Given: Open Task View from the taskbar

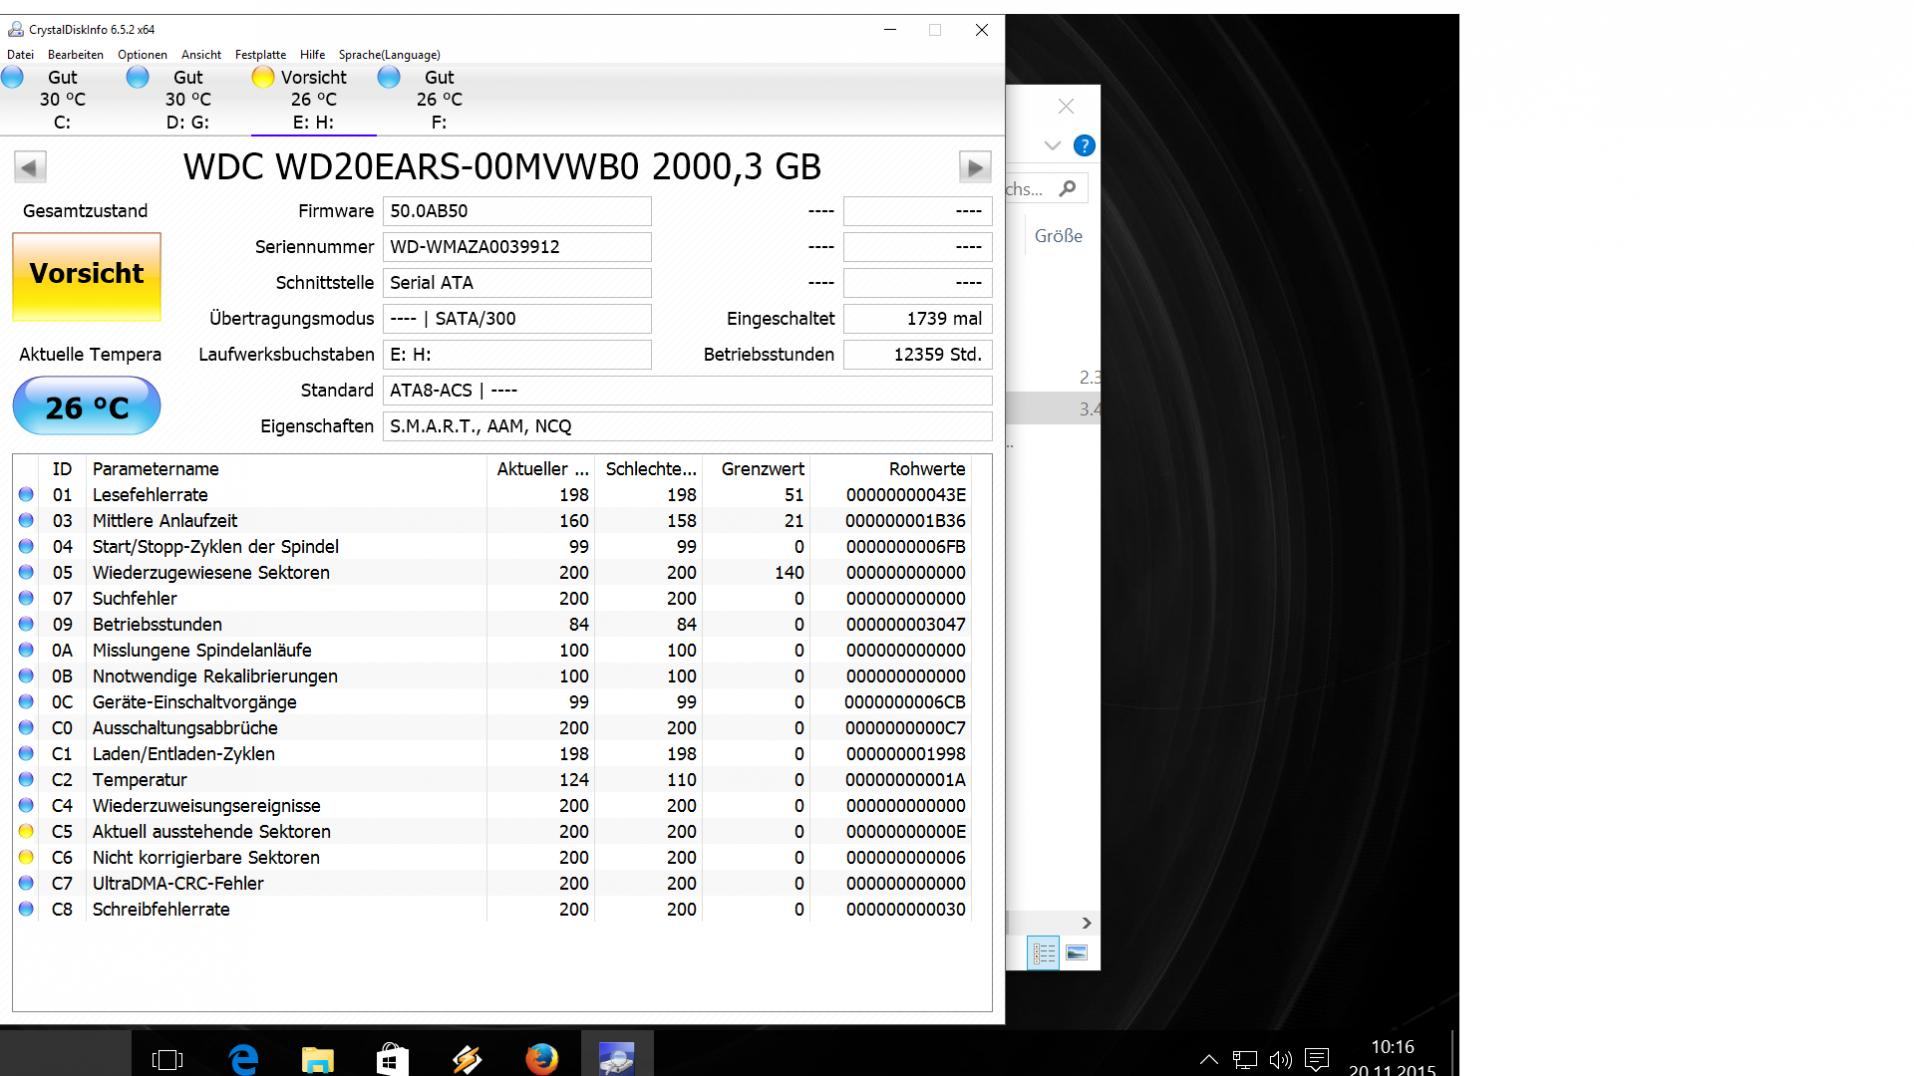Looking at the screenshot, I should (x=167, y=1058).
